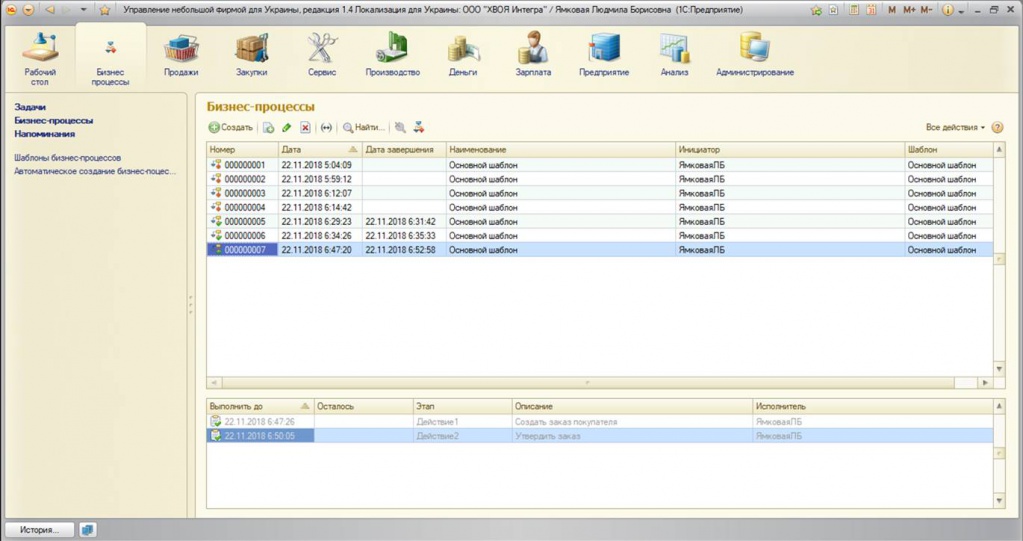The height and width of the screenshot is (541, 1023).
Task: Click the cancel search icon
Action: [400, 128]
